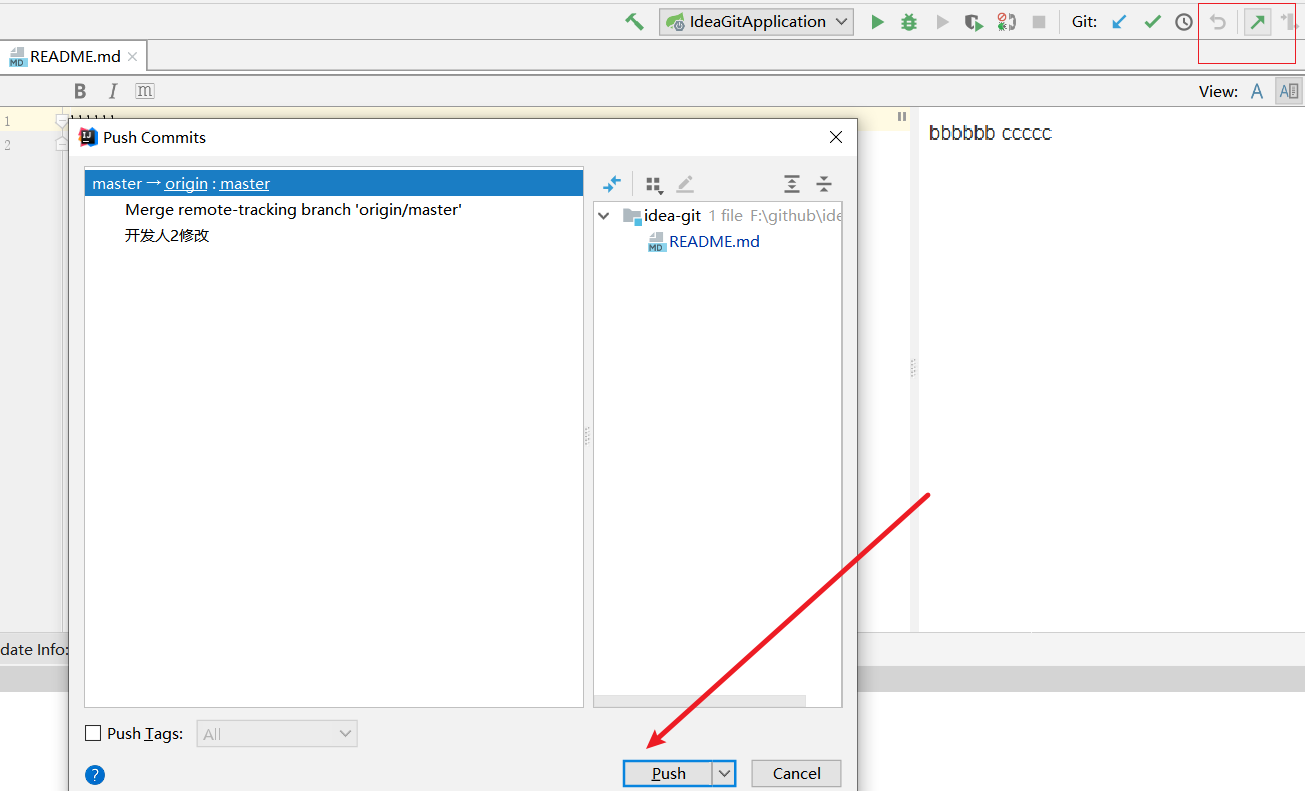Click the gray run-with-profiler play icon
The image size is (1305, 791).
[x=942, y=22]
